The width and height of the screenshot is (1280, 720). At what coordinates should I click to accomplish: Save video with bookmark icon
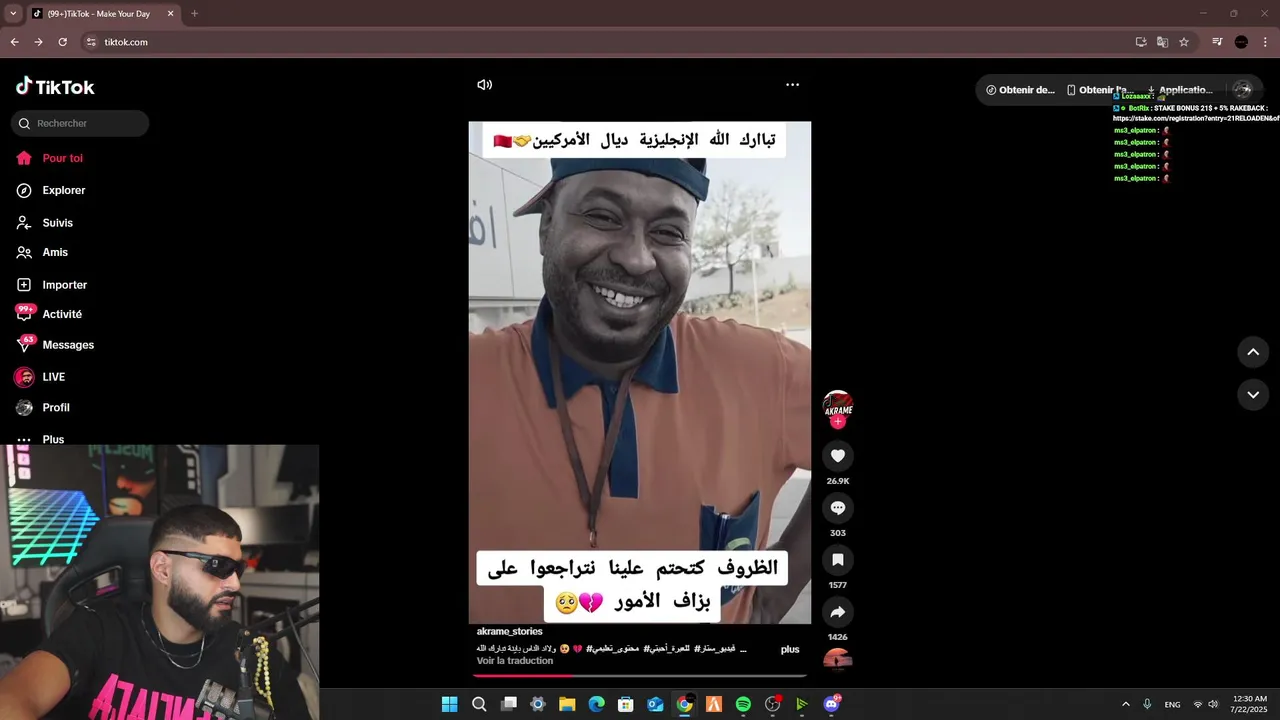(x=838, y=560)
